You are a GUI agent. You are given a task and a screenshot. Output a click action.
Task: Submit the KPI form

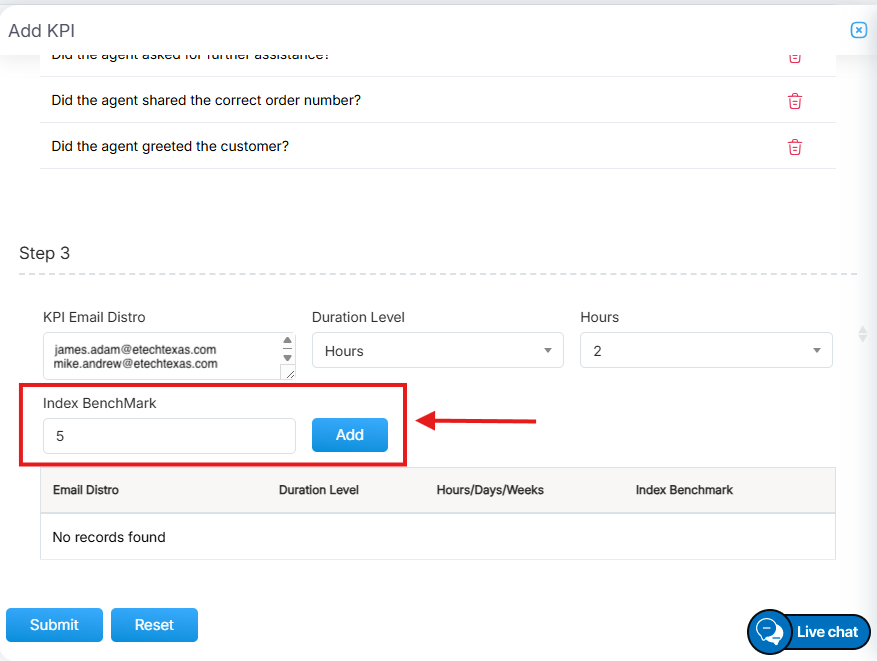click(x=54, y=625)
